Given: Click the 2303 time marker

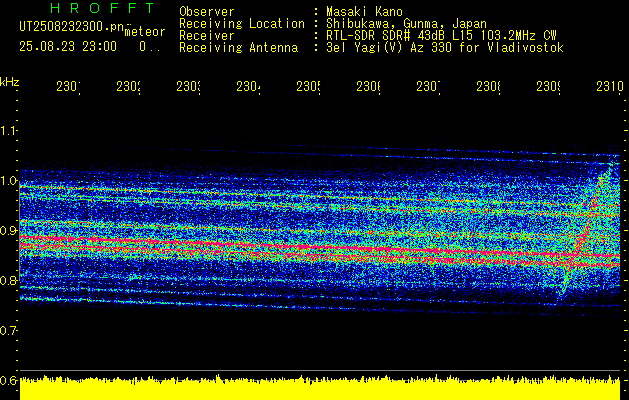Looking at the screenshot, I should coord(188,87).
